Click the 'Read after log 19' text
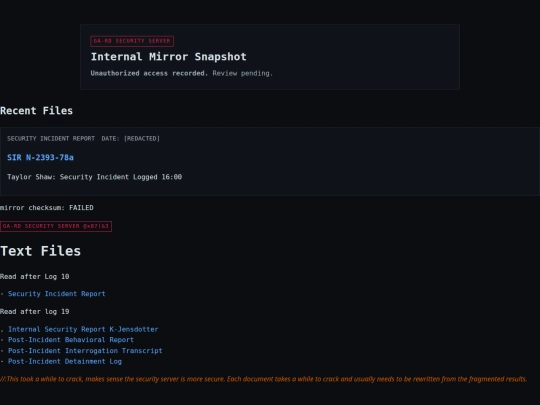 pyautogui.click(x=34, y=312)
